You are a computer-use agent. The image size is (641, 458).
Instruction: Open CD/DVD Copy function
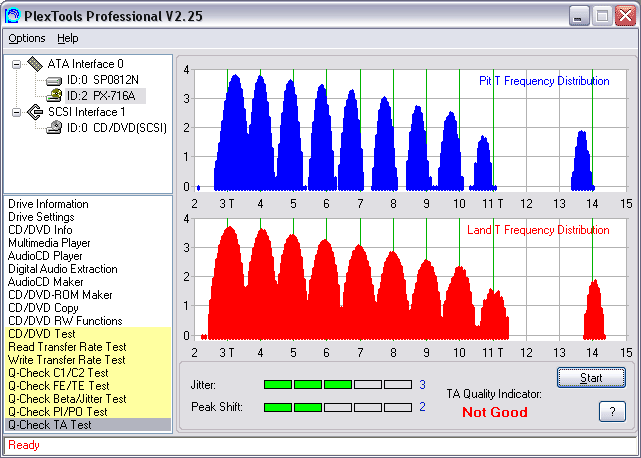point(43,308)
